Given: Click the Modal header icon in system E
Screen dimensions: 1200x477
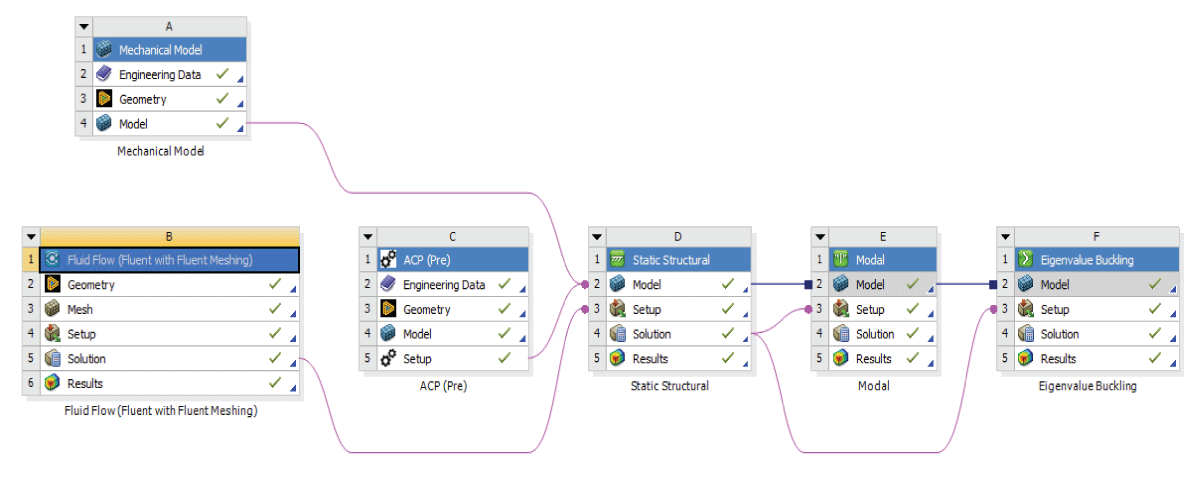Looking at the screenshot, I should [840, 260].
